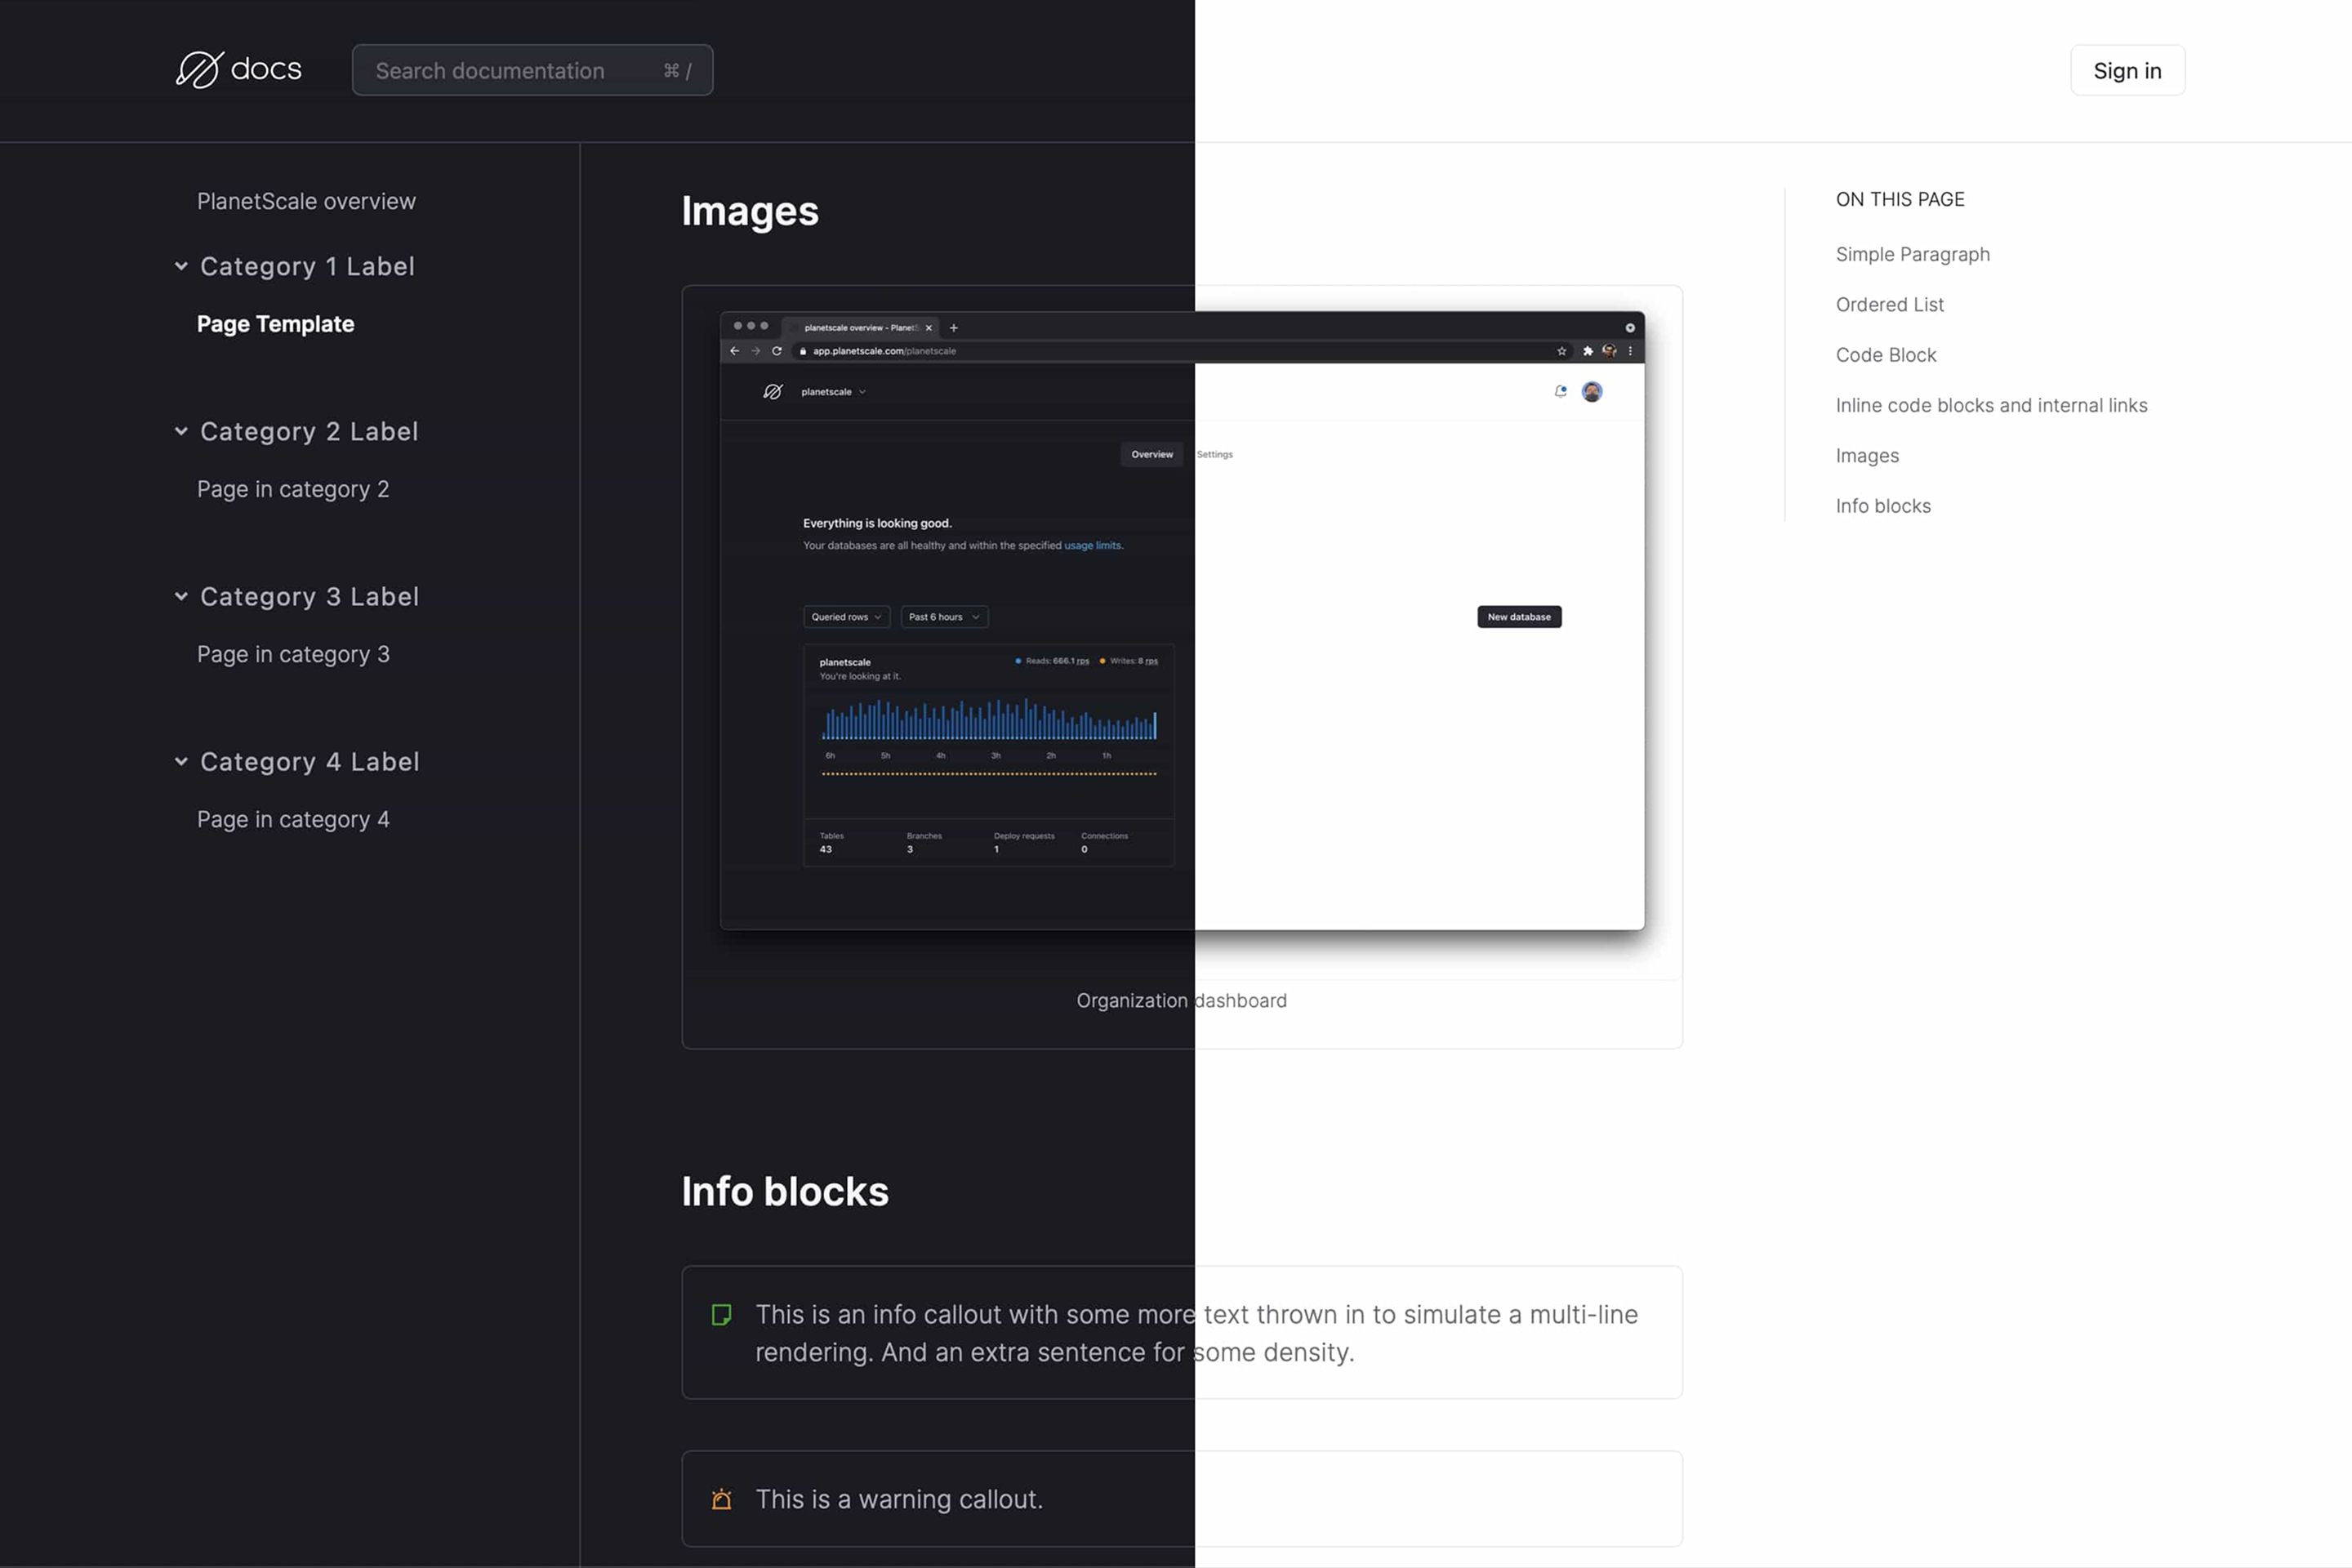Screen dimensions: 2352x1568
Task: Switch to the Settings tab in the dashboard image
Action: [1215, 454]
